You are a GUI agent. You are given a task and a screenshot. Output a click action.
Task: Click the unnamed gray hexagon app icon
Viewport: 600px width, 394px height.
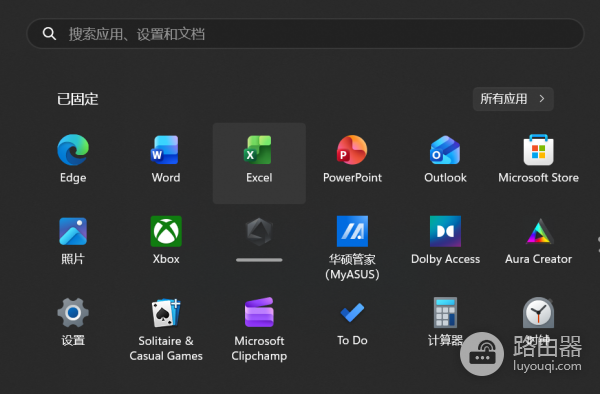(x=259, y=232)
